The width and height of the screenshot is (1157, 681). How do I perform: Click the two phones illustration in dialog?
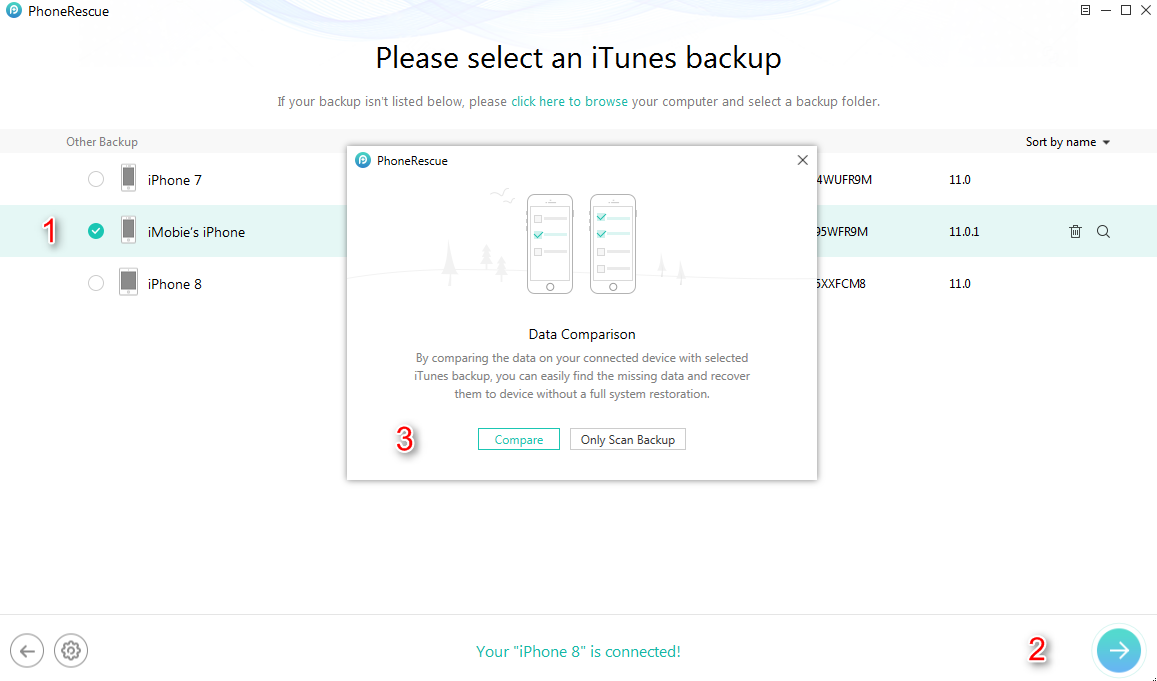[581, 244]
